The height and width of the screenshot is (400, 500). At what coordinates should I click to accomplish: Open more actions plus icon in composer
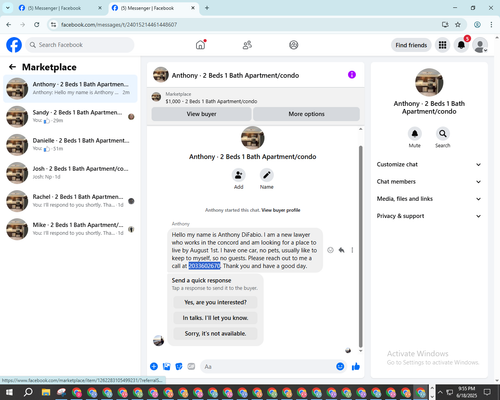click(154, 367)
